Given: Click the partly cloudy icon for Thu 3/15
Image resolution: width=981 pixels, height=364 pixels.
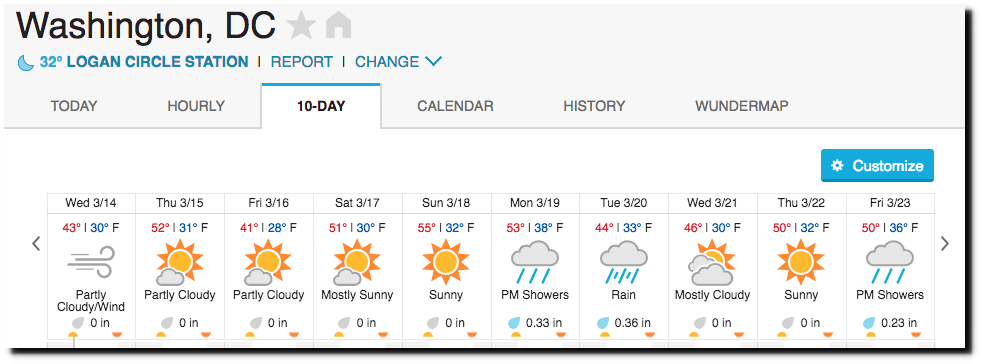Looking at the screenshot, I should (x=179, y=263).
